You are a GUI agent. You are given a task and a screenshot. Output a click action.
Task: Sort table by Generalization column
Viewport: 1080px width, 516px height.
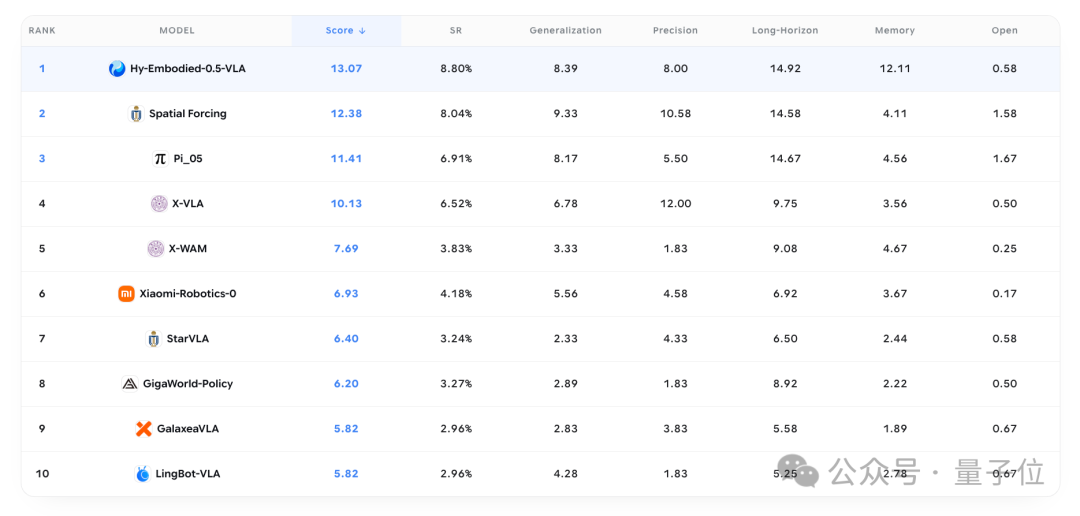565,31
